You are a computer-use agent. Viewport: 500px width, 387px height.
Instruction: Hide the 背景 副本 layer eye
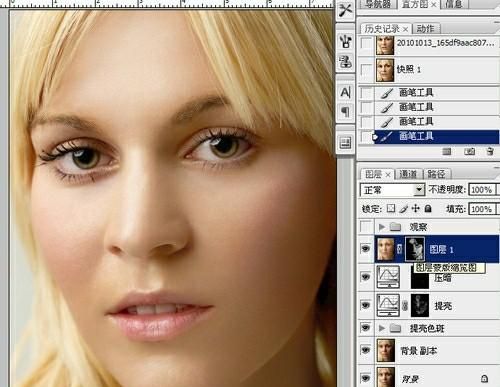click(x=366, y=350)
